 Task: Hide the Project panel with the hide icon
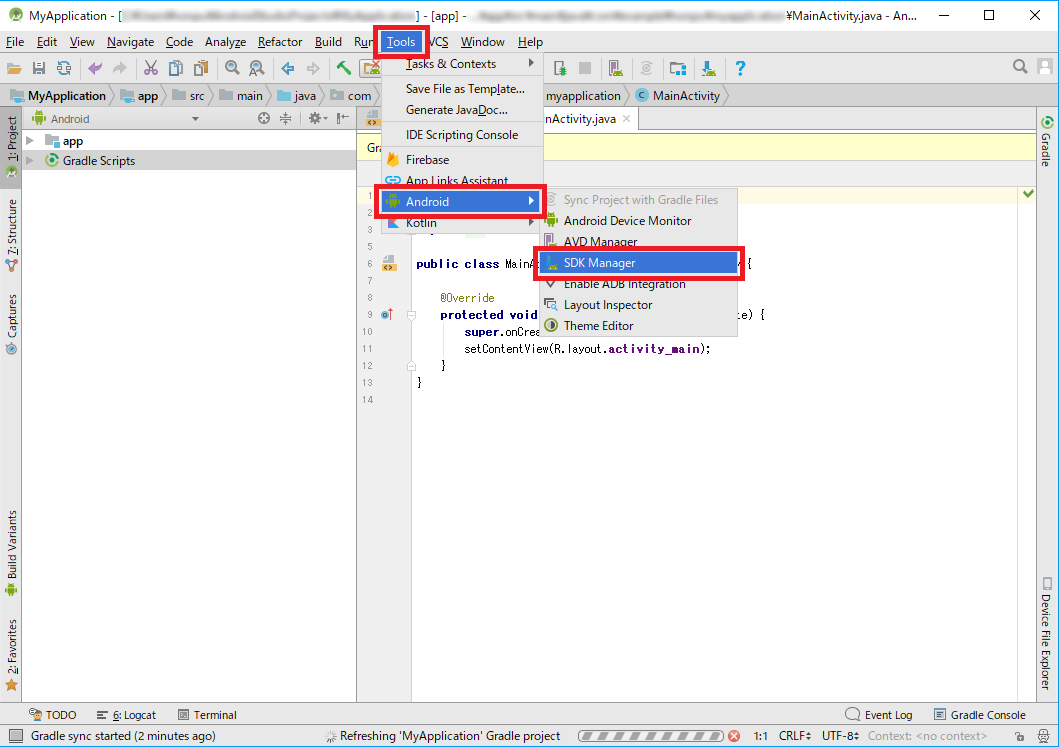[343, 118]
